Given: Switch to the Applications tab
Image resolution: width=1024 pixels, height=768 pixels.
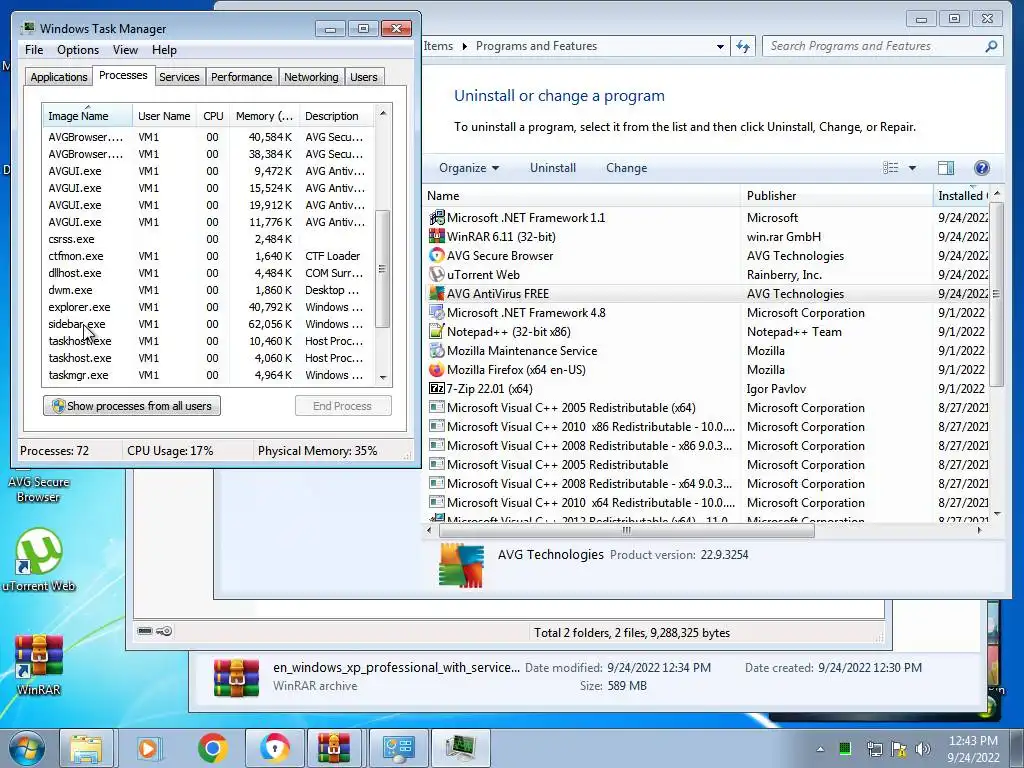Looking at the screenshot, I should click(59, 77).
